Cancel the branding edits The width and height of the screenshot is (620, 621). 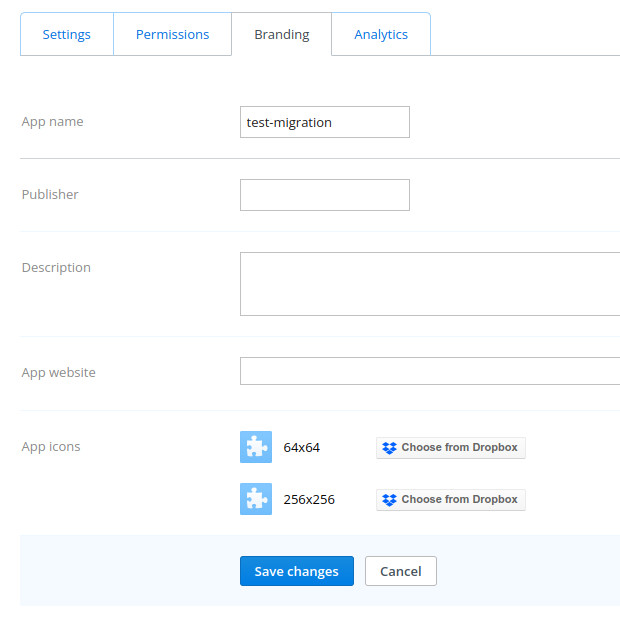(401, 571)
